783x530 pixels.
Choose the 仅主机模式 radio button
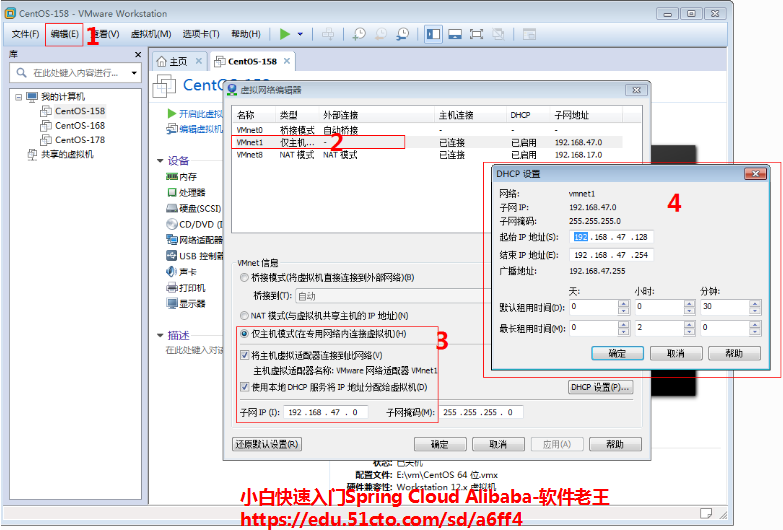click(x=244, y=334)
